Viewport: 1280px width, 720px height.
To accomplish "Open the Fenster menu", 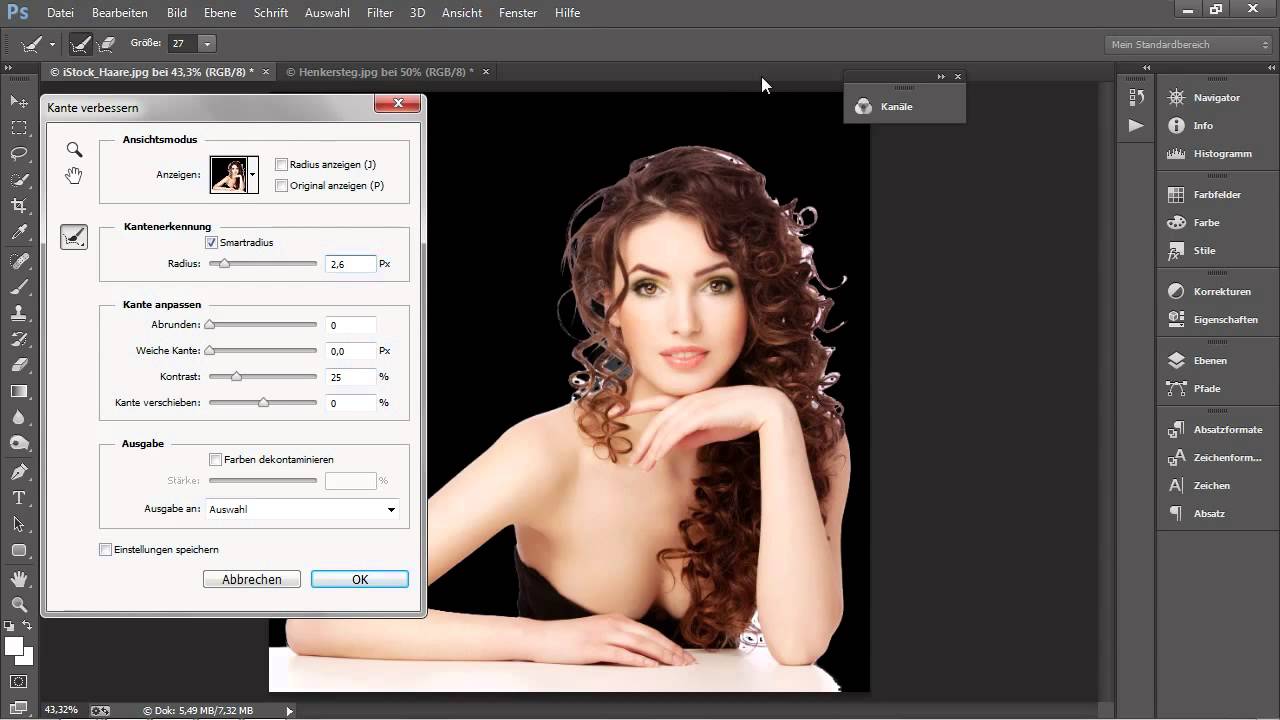I will (518, 13).
